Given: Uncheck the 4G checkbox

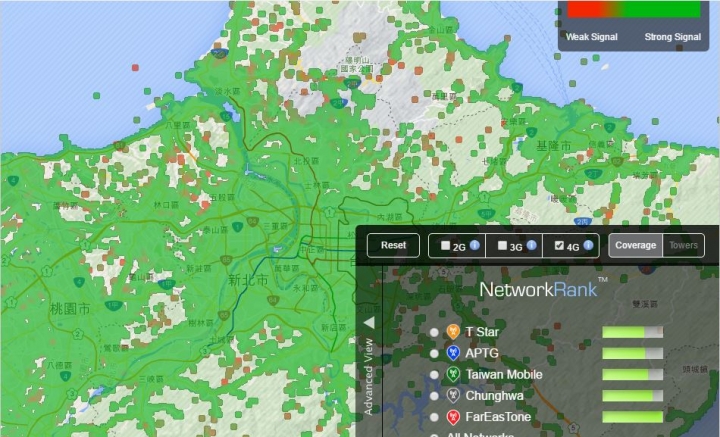Looking at the screenshot, I should [x=559, y=246].
